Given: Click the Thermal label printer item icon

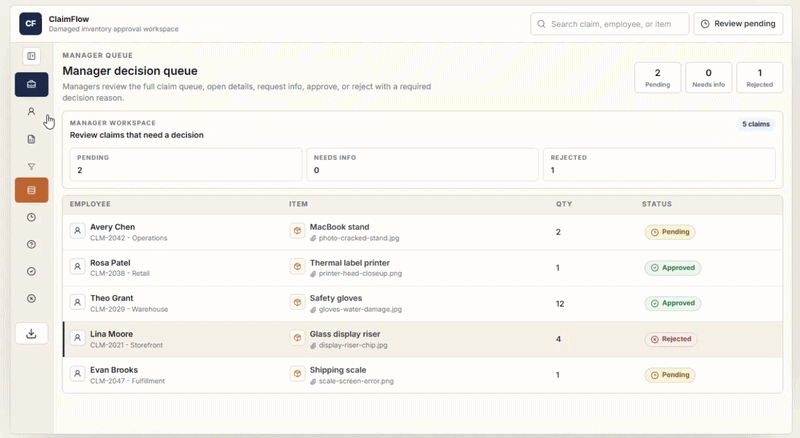Looking at the screenshot, I should pyautogui.click(x=297, y=266).
